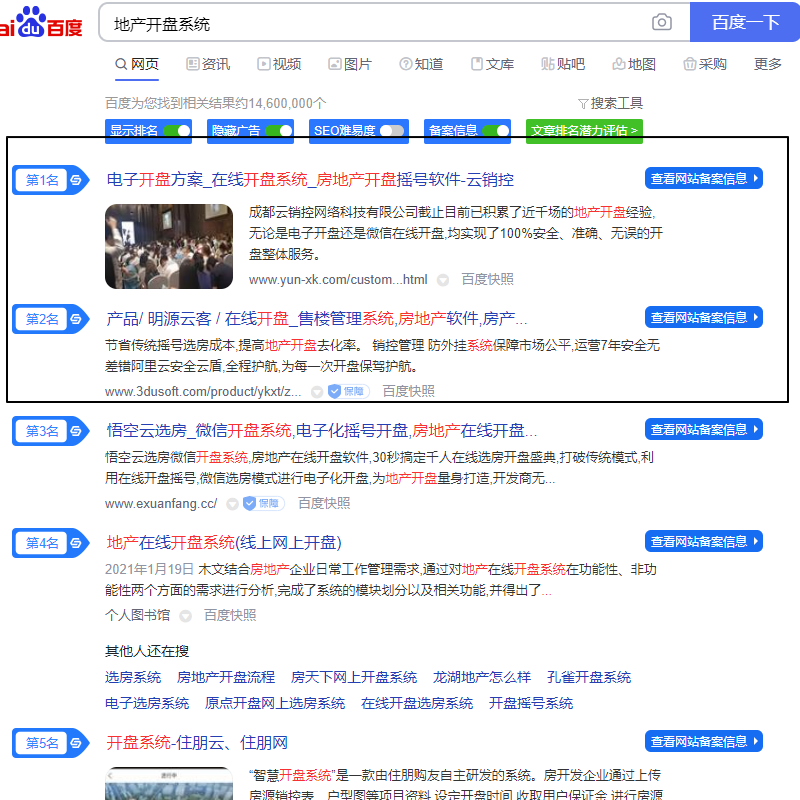Open 百度快照 for the exuanfang.cc result

[324, 504]
